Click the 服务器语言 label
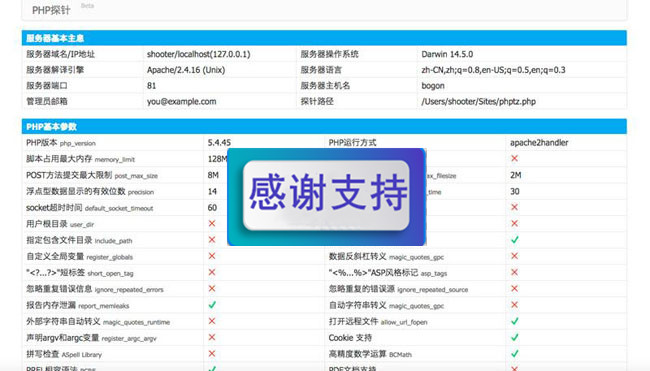Screen dimensions: 650x371 [x=321, y=70]
